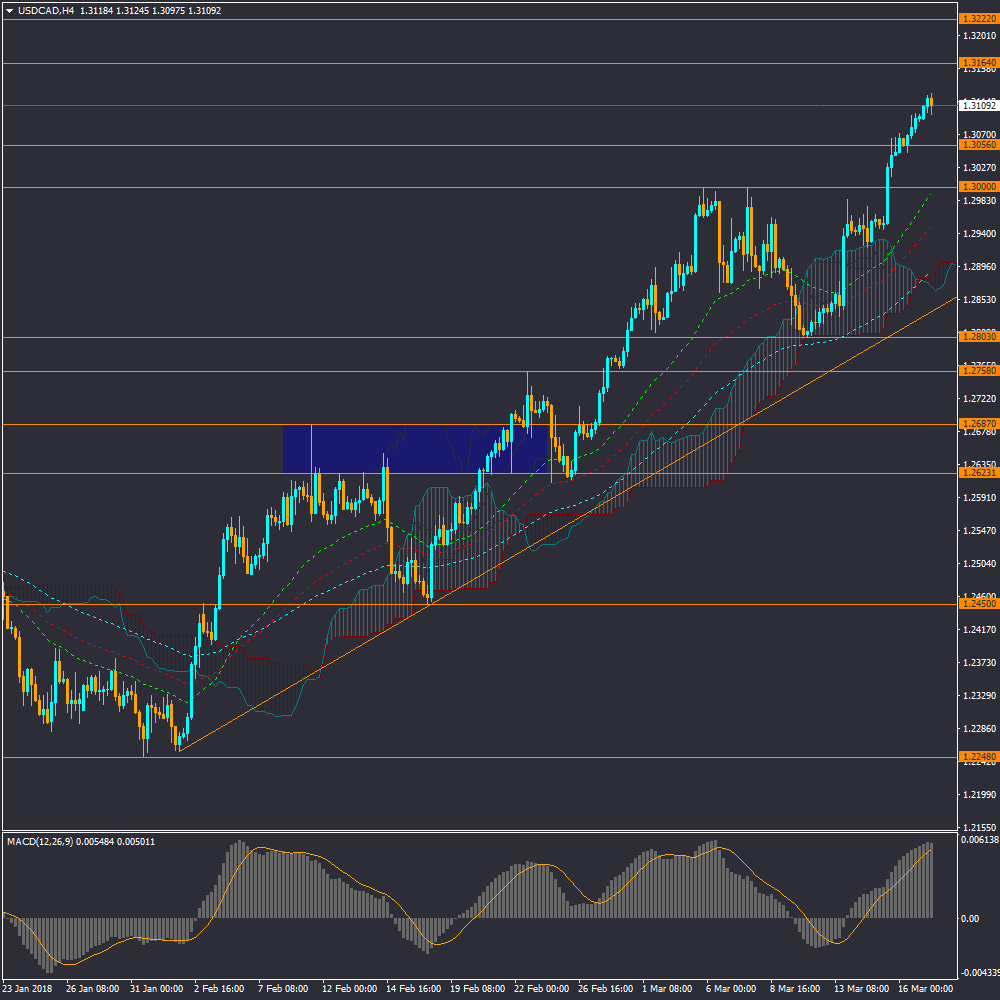Click the current price label 1.31092
The width and height of the screenshot is (1000, 1000).
[x=976, y=105]
